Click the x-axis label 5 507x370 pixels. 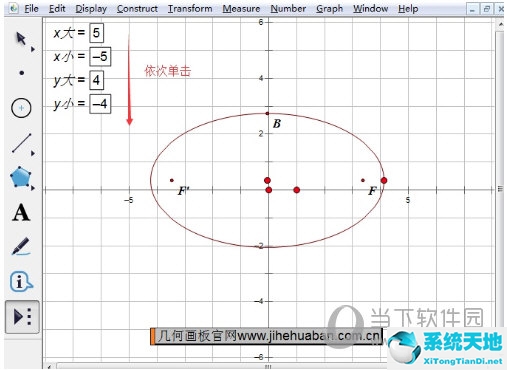408,200
